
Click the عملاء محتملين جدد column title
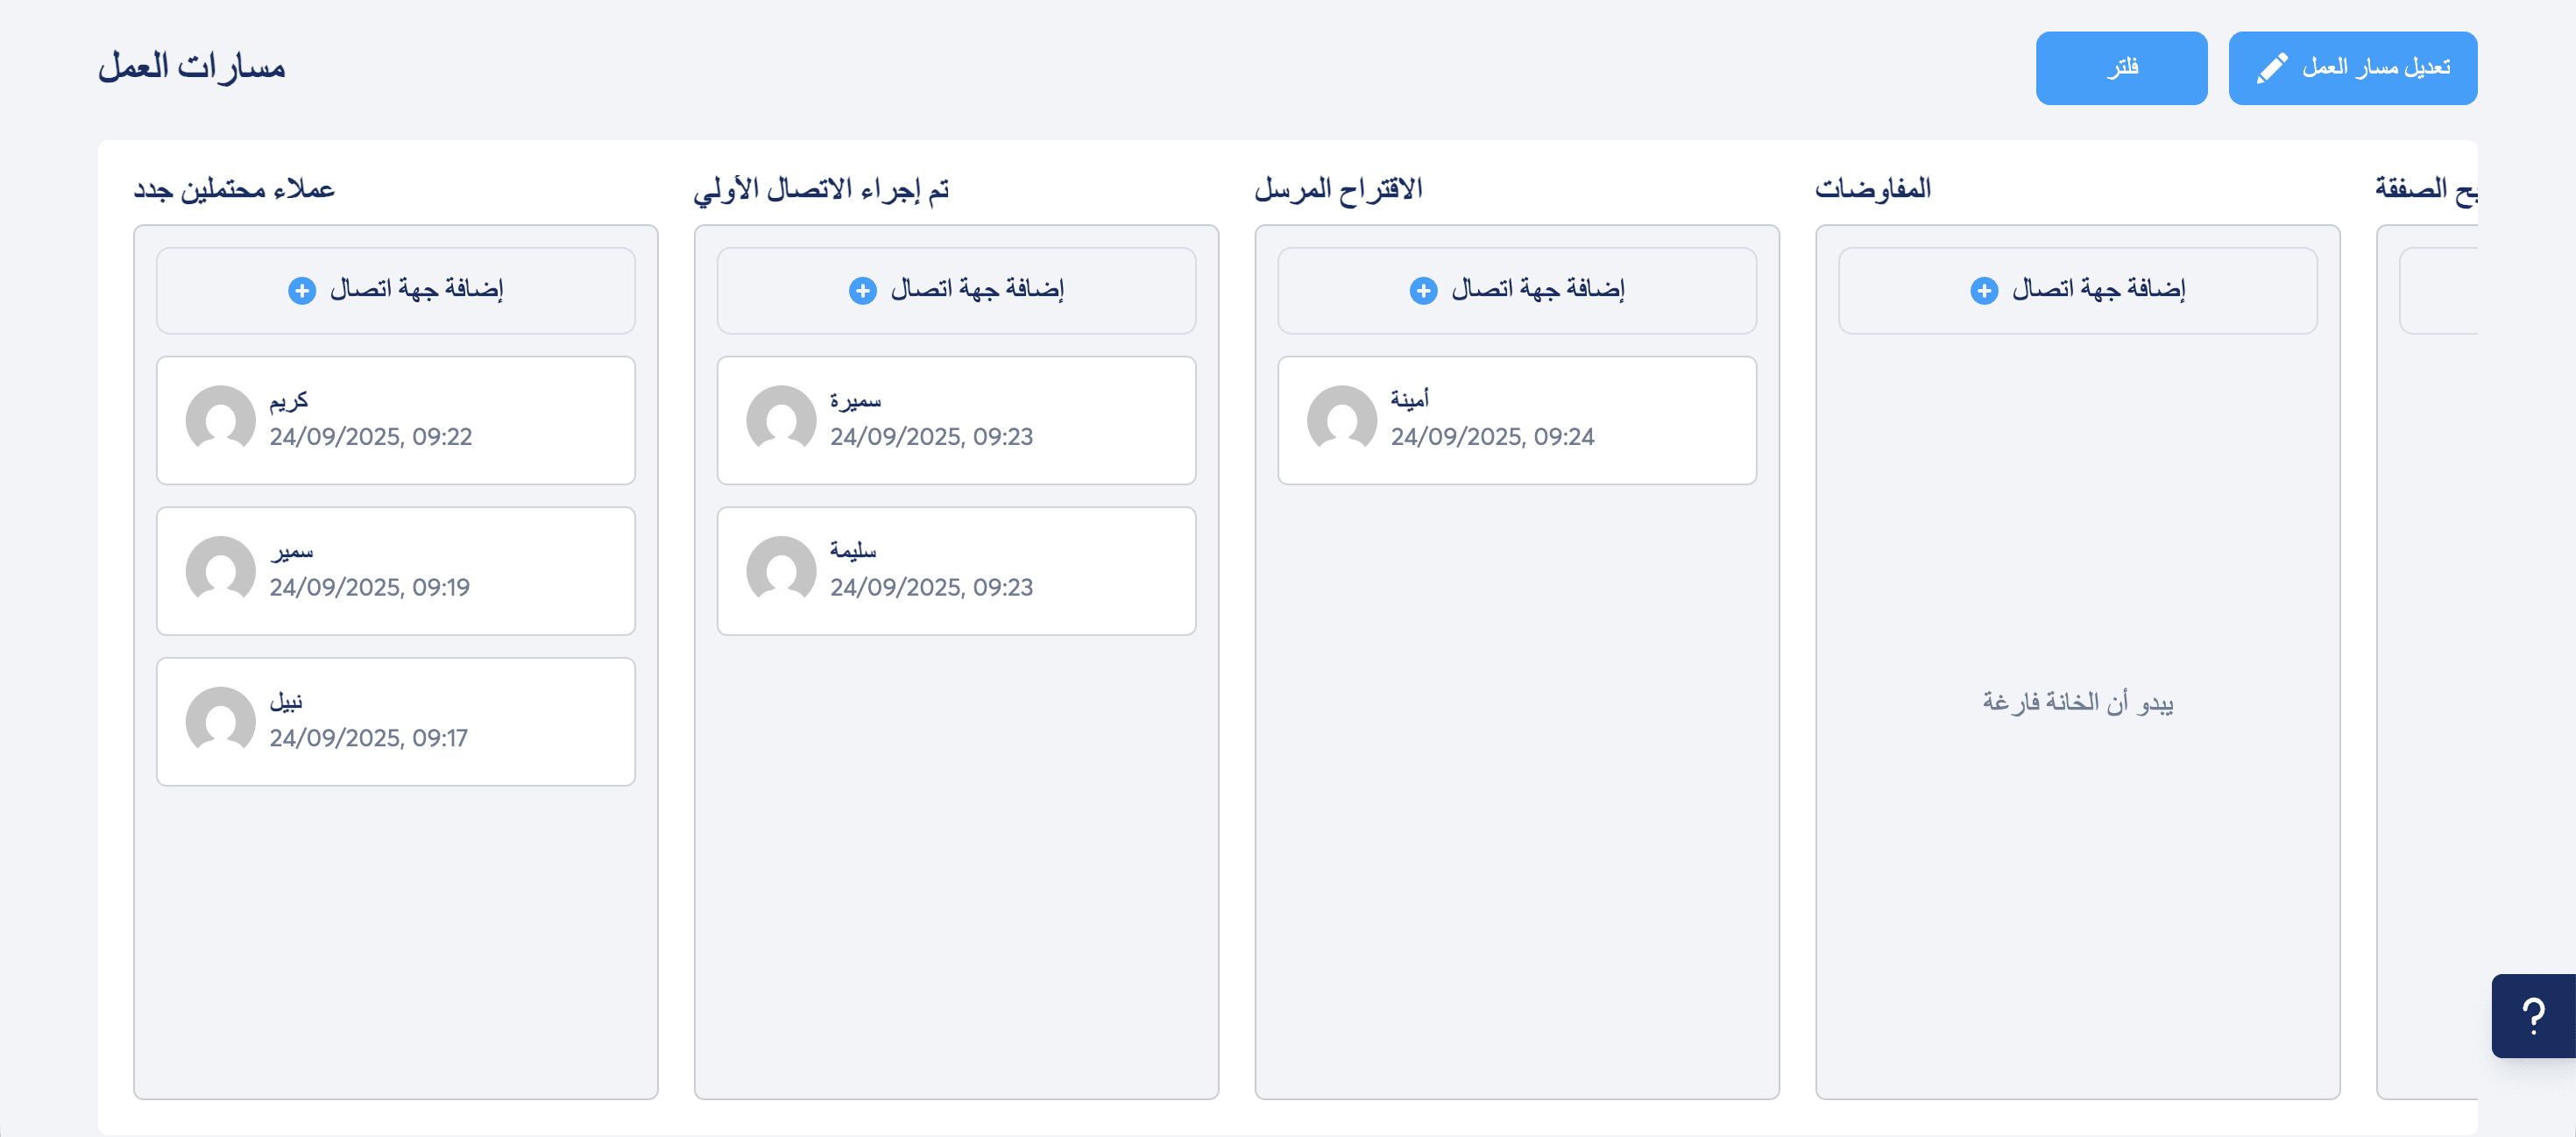coord(234,189)
